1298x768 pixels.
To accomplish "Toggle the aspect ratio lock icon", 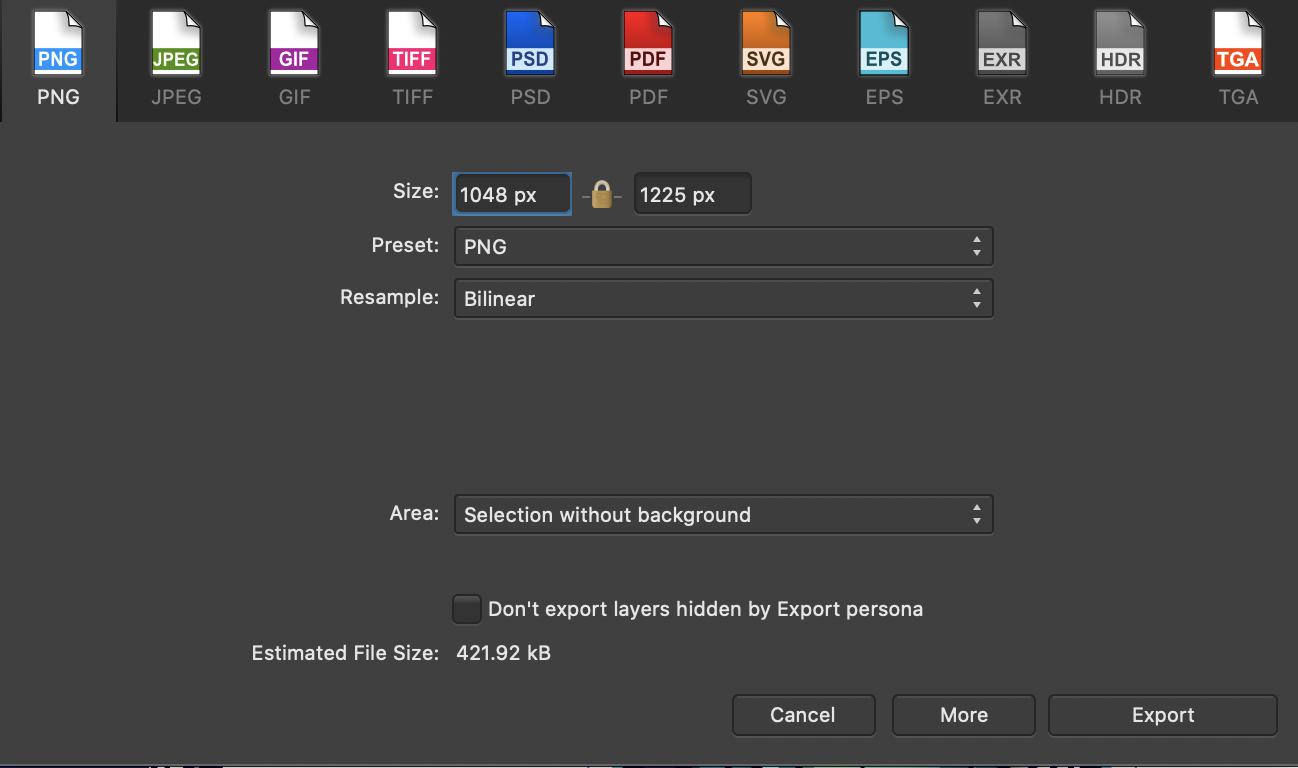I will (x=602, y=194).
